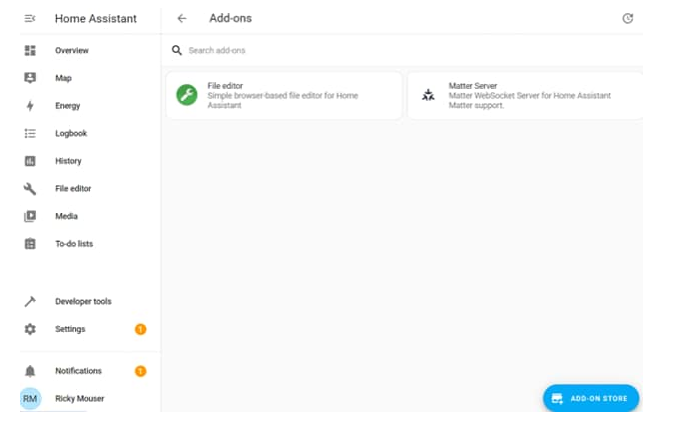Click the File editor wrench icon in sidebar

click(30, 189)
